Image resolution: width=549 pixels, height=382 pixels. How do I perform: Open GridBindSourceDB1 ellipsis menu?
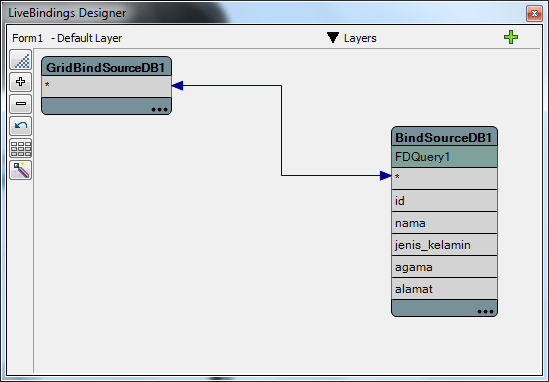click(159, 110)
